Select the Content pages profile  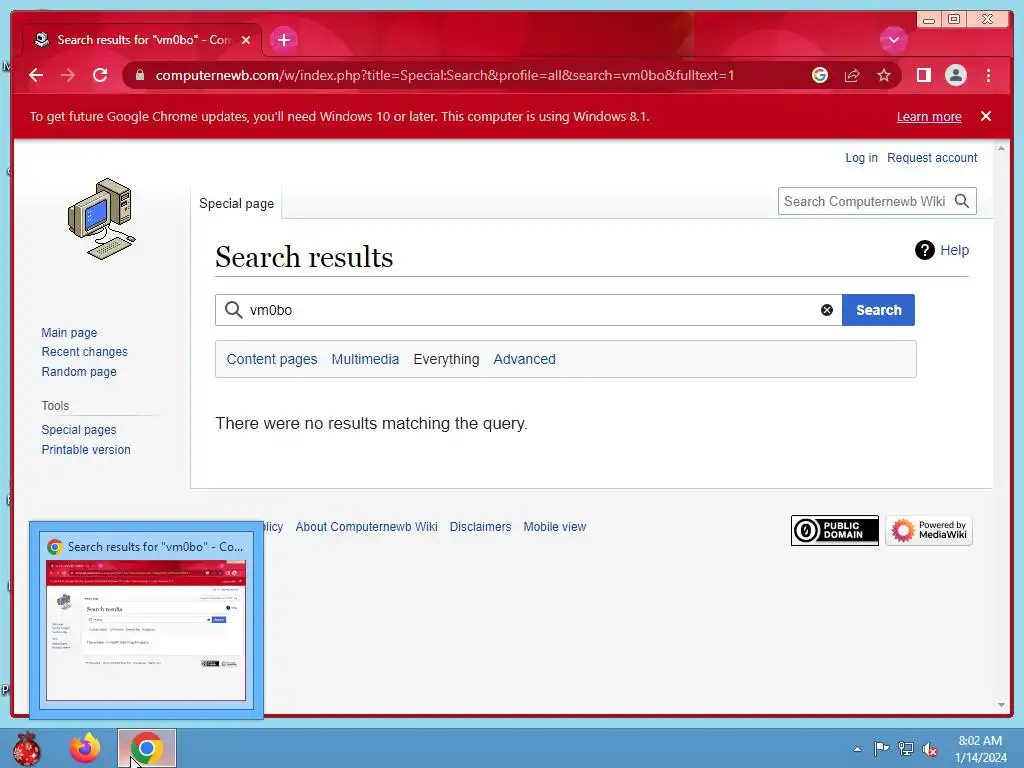click(272, 359)
